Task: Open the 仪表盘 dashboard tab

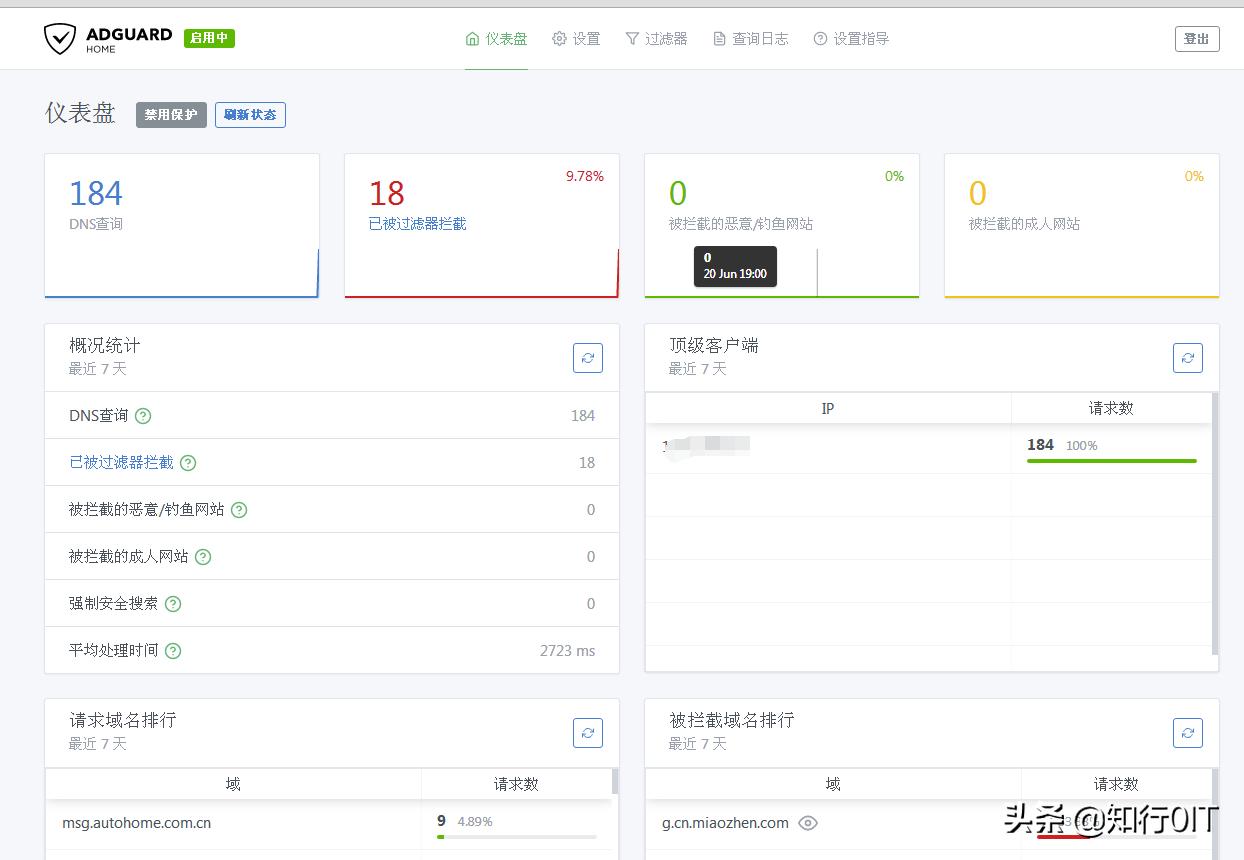Action: (x=496, y=39)
